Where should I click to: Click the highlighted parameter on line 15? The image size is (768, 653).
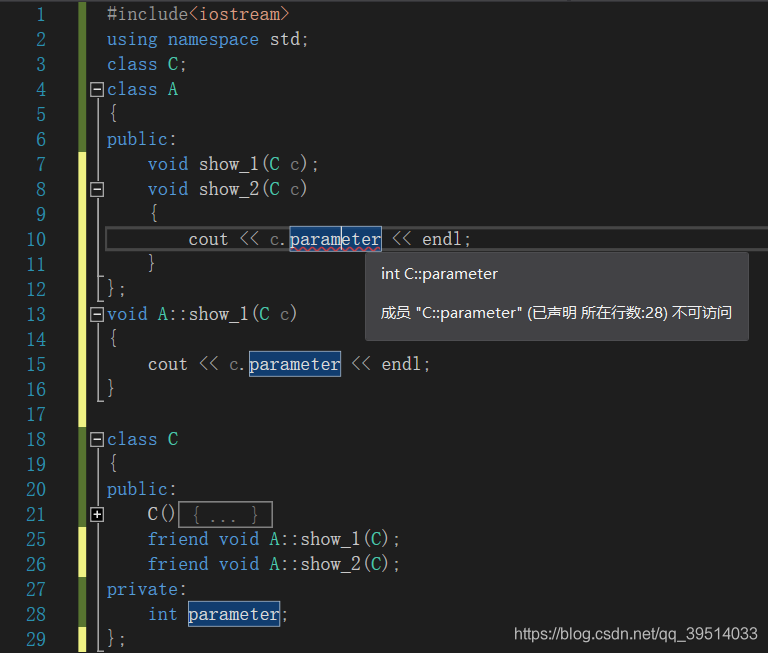pyautogui.click(x=295, y=364)
